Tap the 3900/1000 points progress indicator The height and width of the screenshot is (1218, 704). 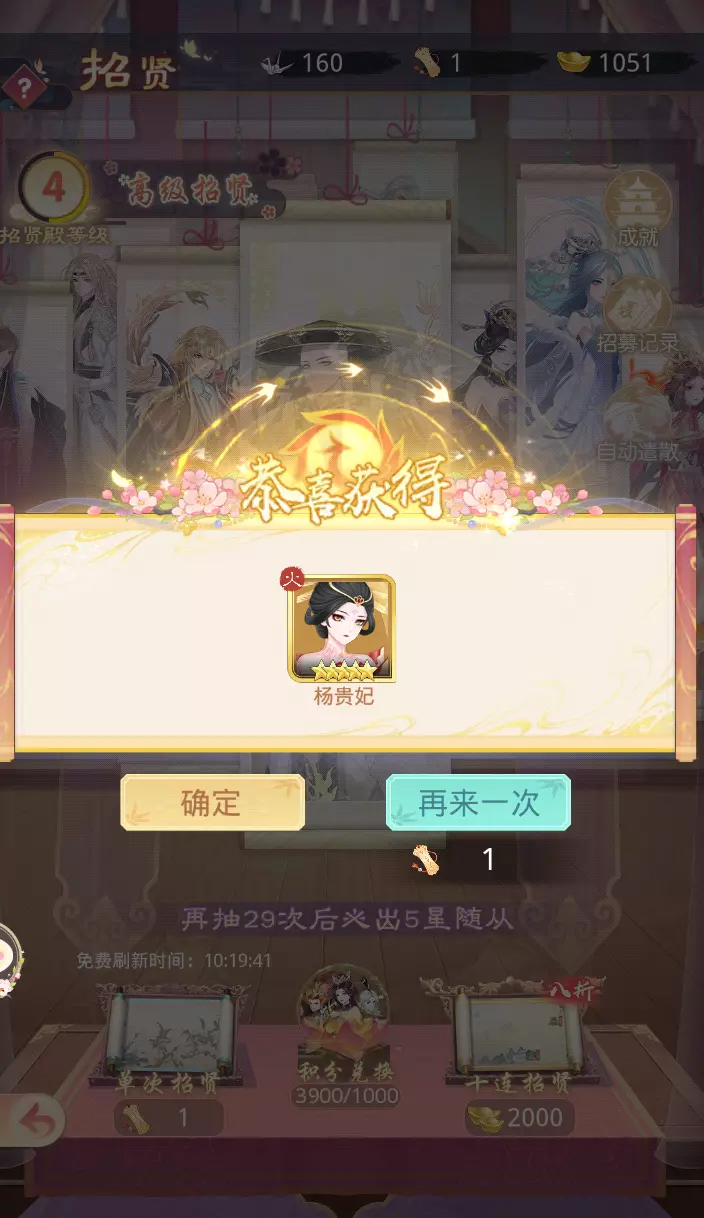pos(346,1096)
